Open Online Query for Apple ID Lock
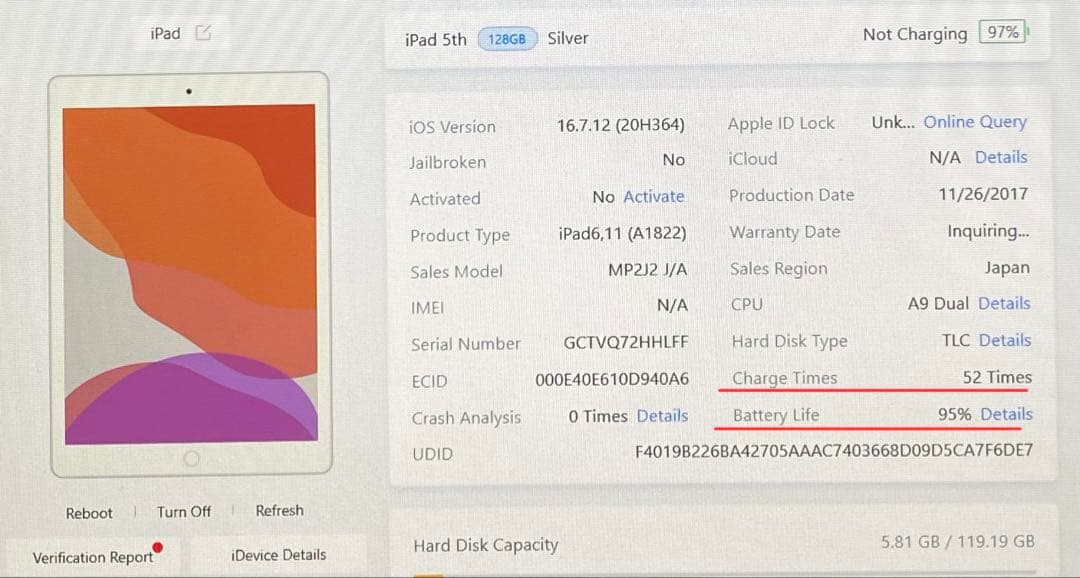 tap(975, 122)
